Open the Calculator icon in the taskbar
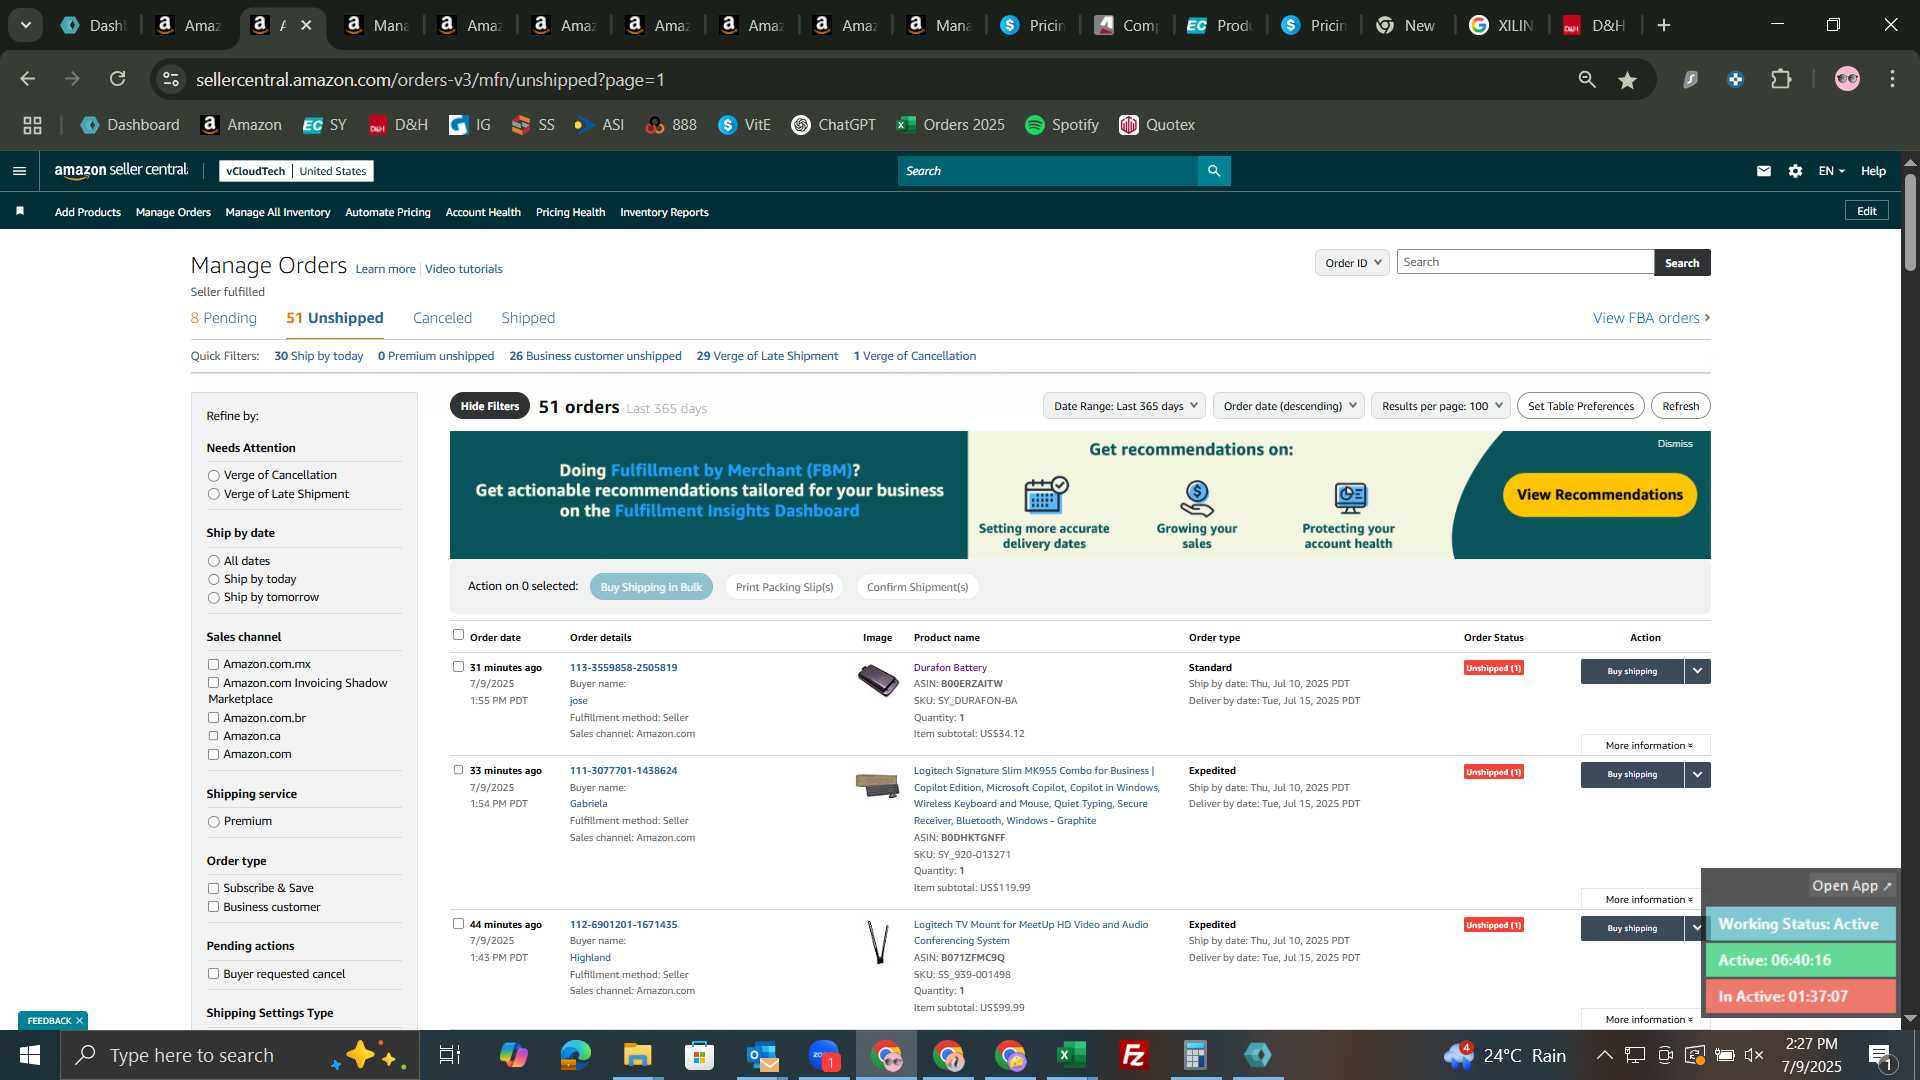The height and width of the screenshot is (1080, 1920). point(1195,1055)
